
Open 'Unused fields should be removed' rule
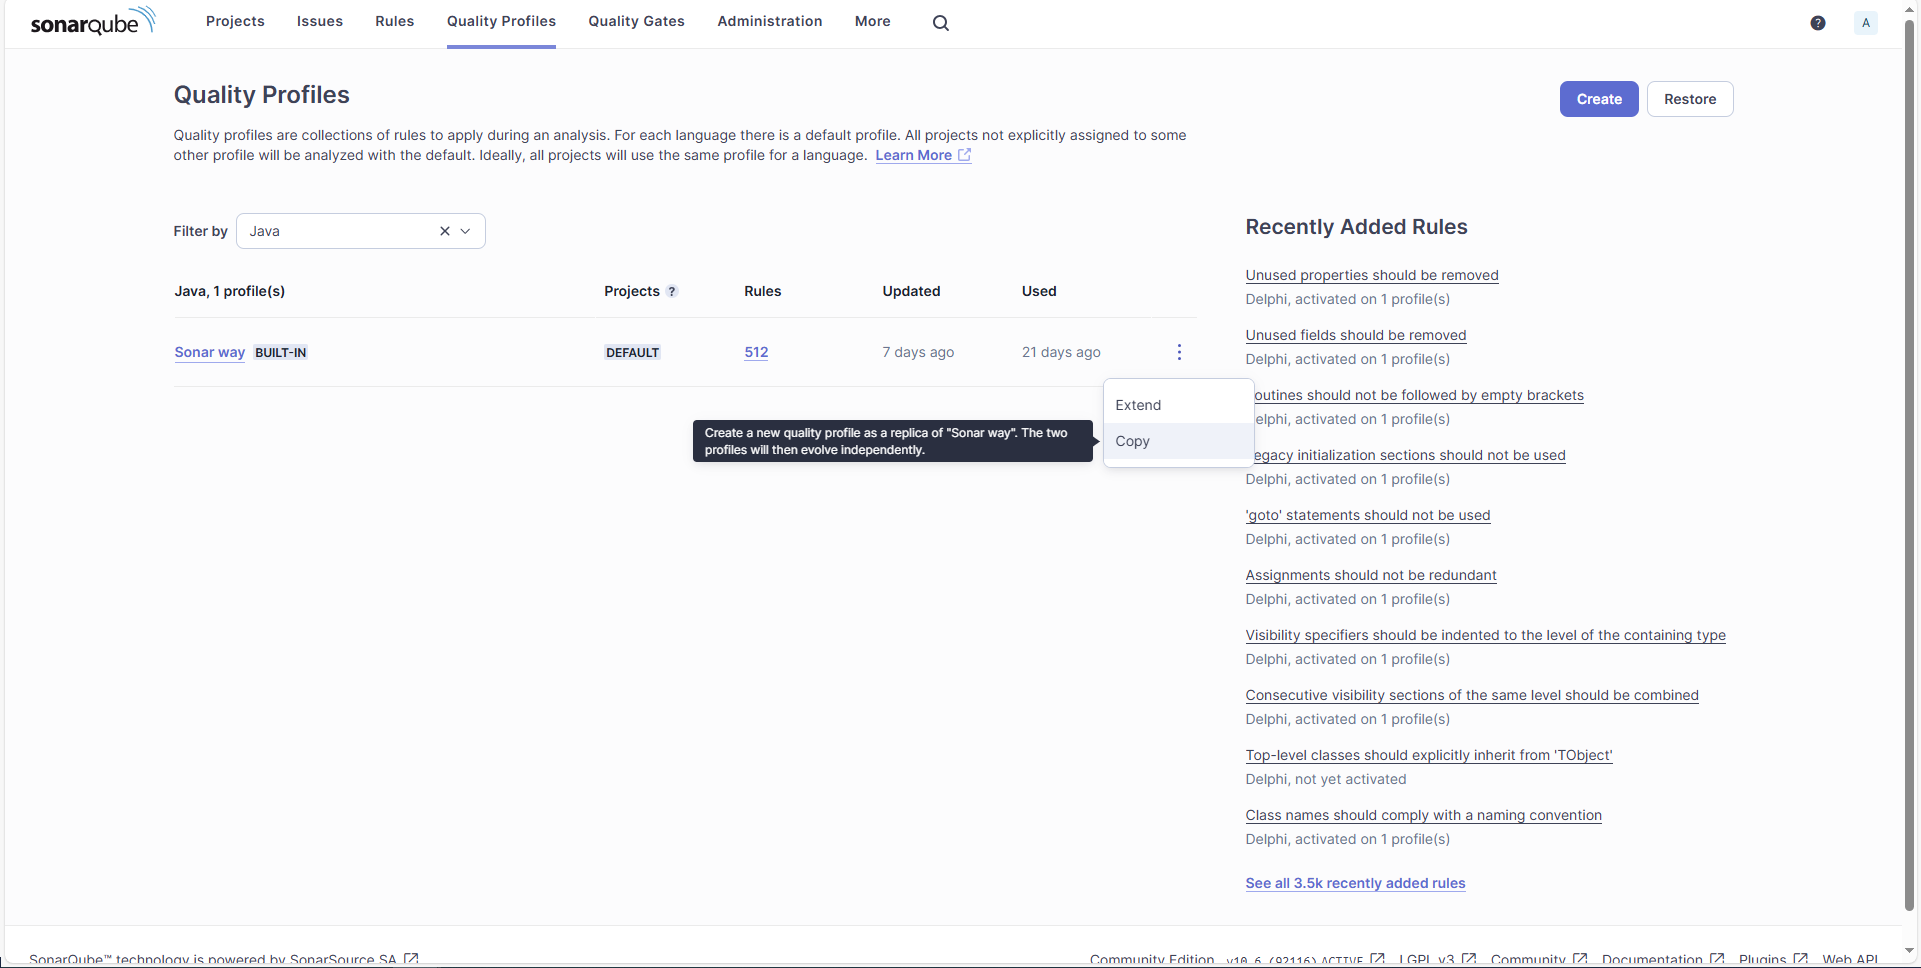pyautogui.click(x=1356, y=335)
